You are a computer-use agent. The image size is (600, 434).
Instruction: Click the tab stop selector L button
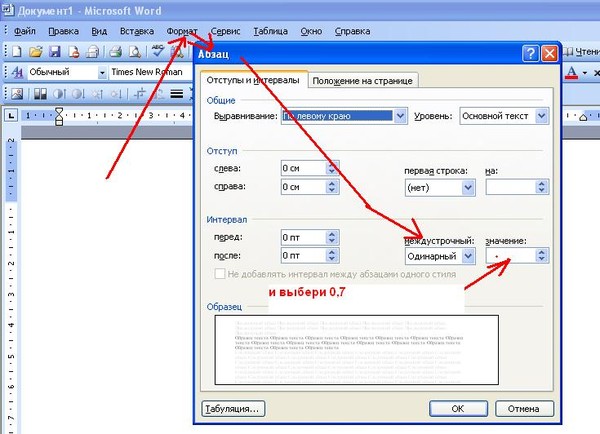pyautogui.click(x=11, y=115)
